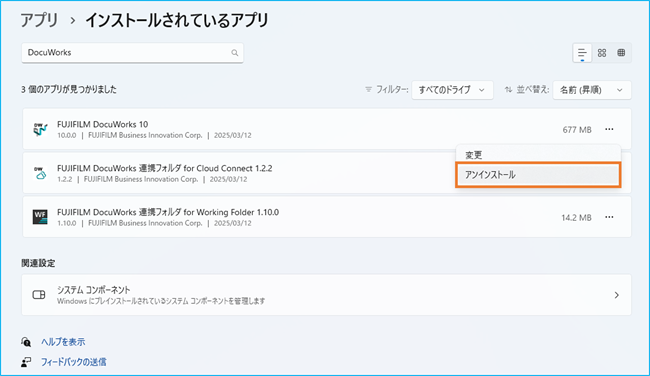Click the Working Folder WF app icon
The image size is (650, 376).
(40, 217)
